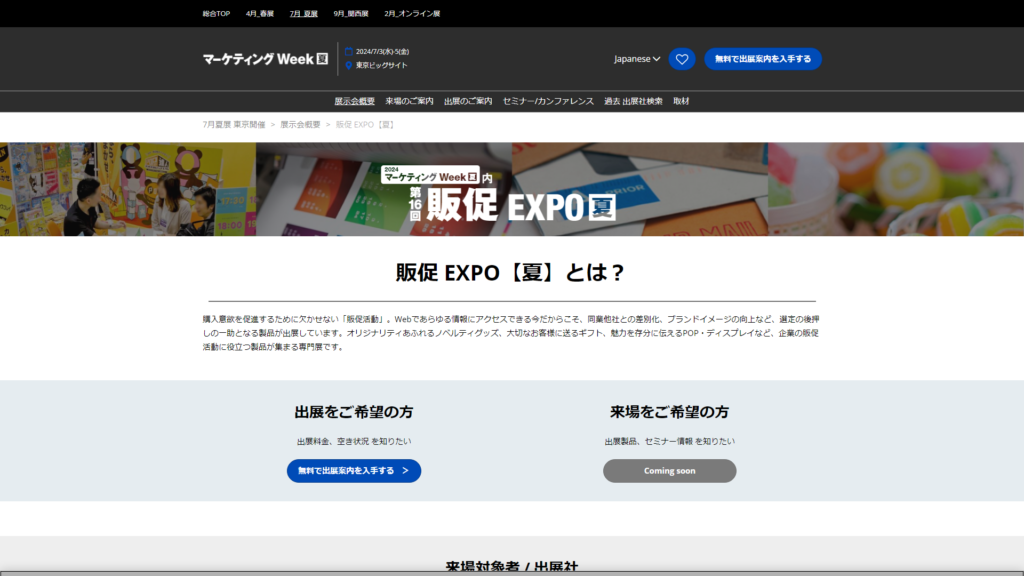Image resolution: width=1024 pixels, height=576 pixels.
Task: Open the 過去 出展社検索 navigation item
Action: pyautogui.click(x=633, y=101)
